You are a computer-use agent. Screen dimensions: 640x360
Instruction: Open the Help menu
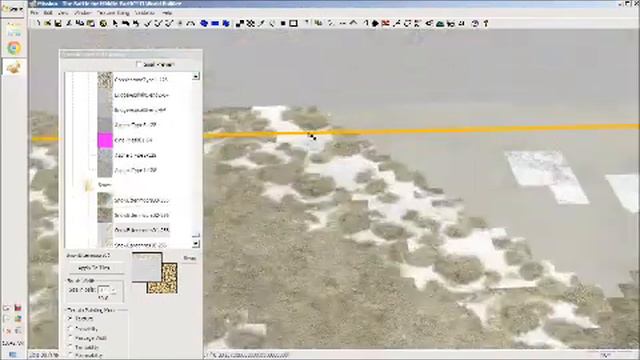(167, 13)
